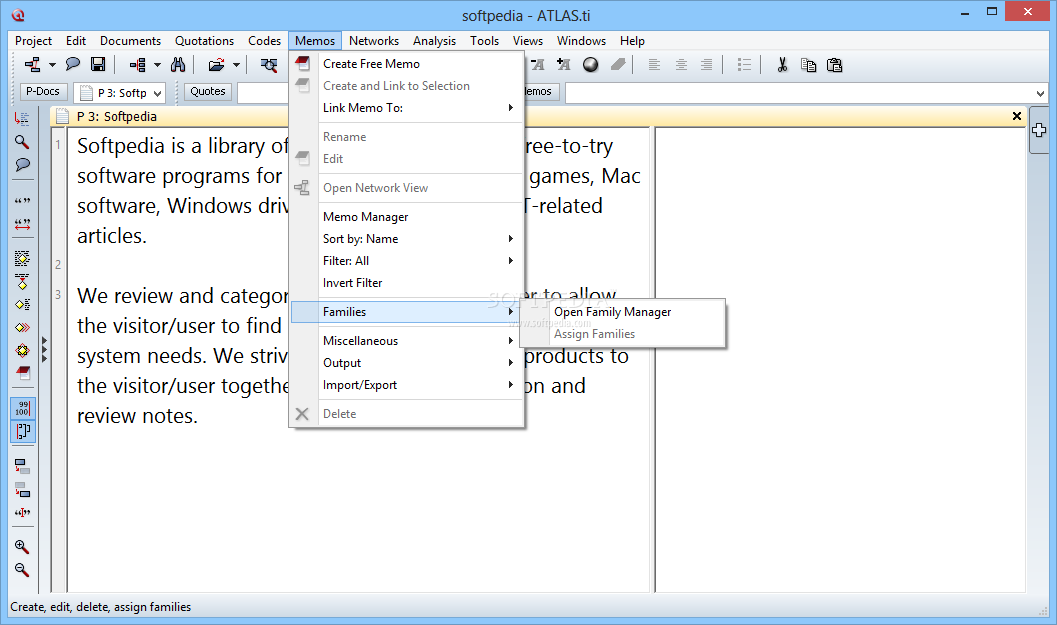
Task: Click the code-by-list icon in sidebar
Action: pyautogui.click(x=22, y=304)
